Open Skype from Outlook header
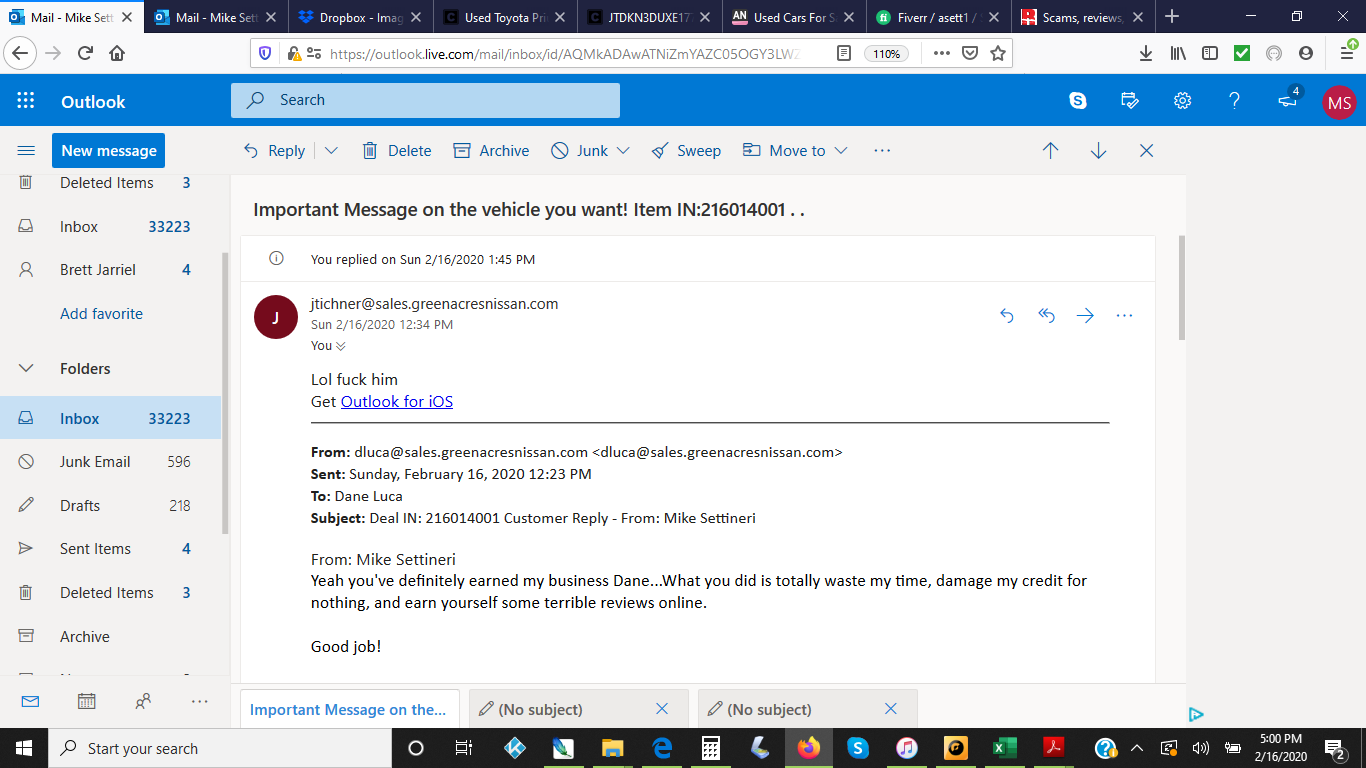Image resolution: width=1366 pixels, height=768 pixels. [x=1078, y=101]
